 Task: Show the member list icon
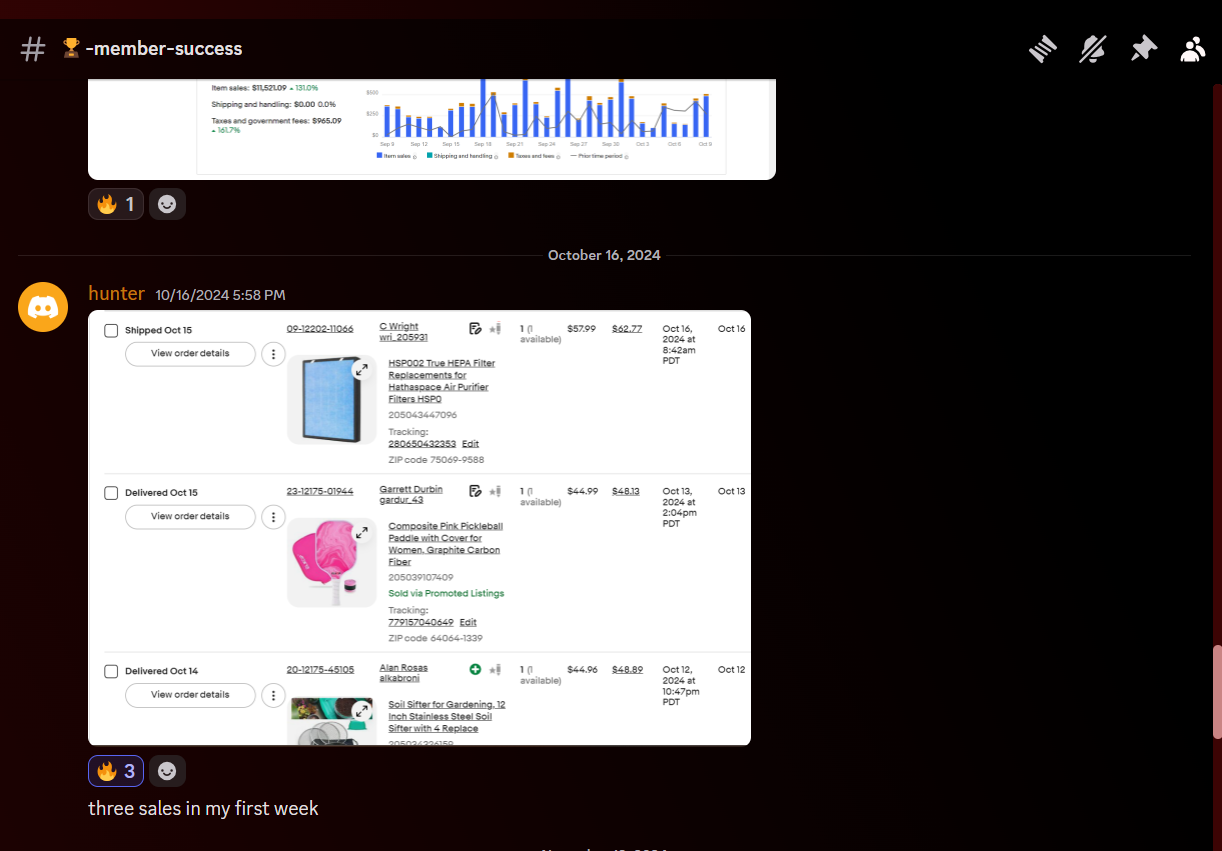tap(1192, 49)
